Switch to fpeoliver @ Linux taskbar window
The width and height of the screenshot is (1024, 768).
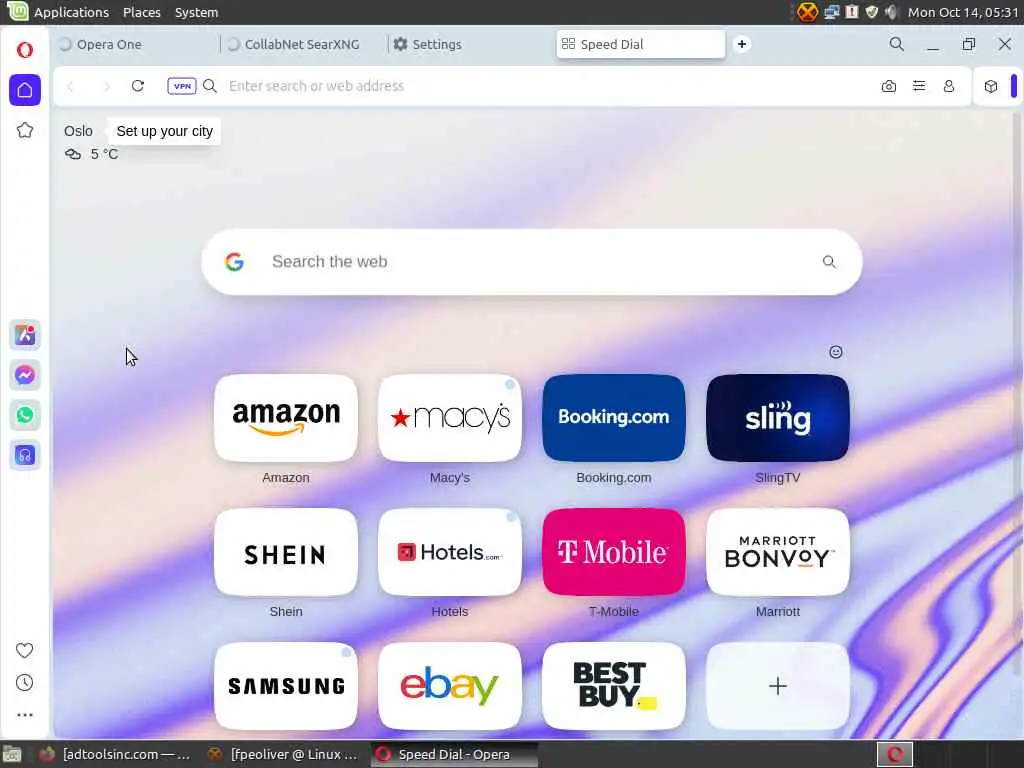click(283, 754)
